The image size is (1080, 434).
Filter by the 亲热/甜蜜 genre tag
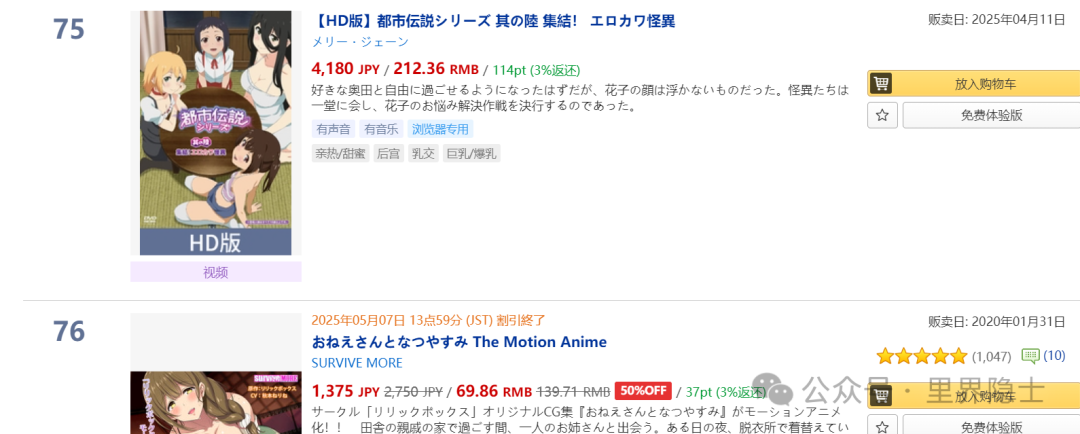tap(340, 153)
